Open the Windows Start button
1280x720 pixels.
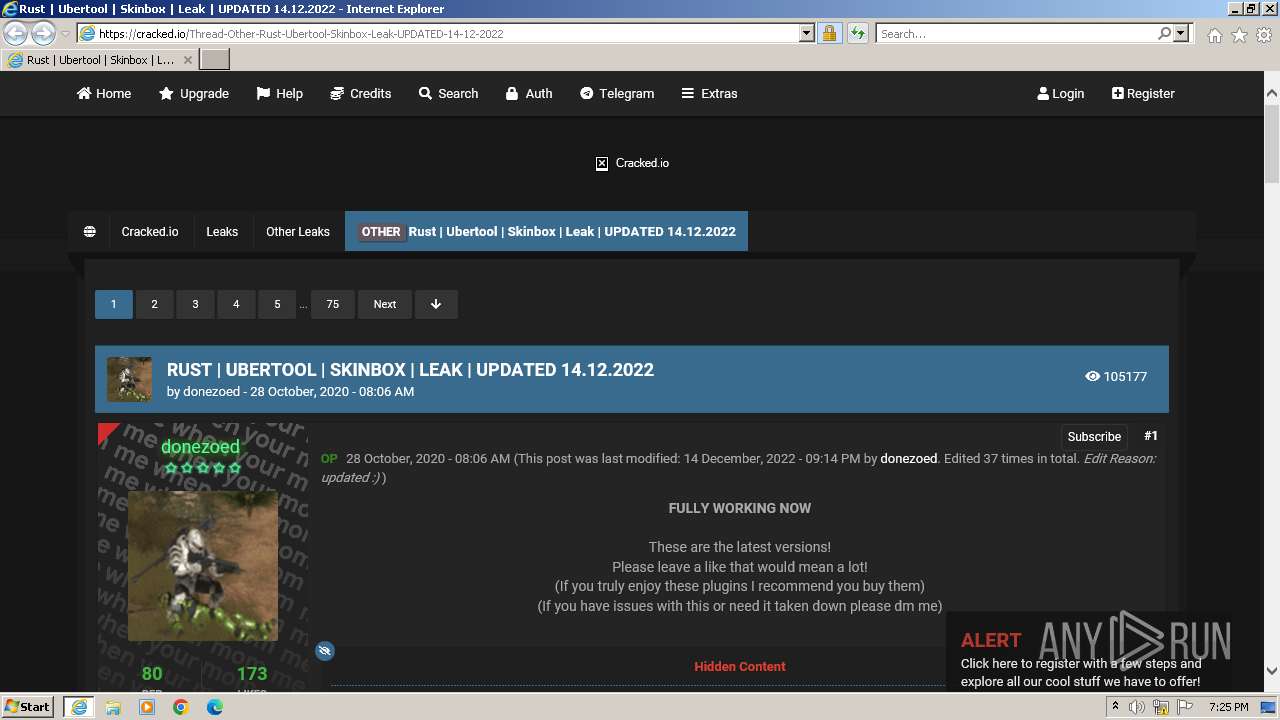pyautogui.click(x=28, y=707)
